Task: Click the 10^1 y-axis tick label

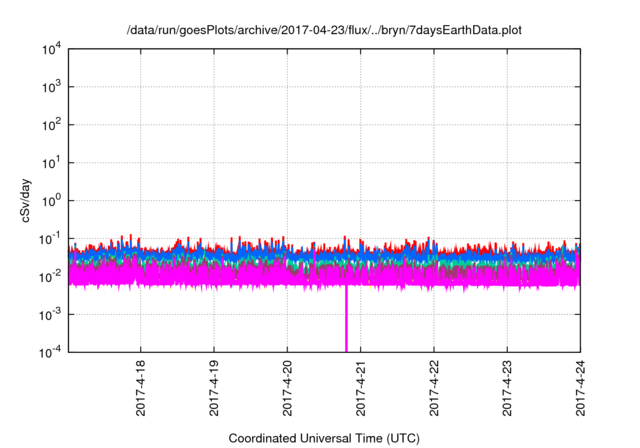Action: (x=51, y=162)
